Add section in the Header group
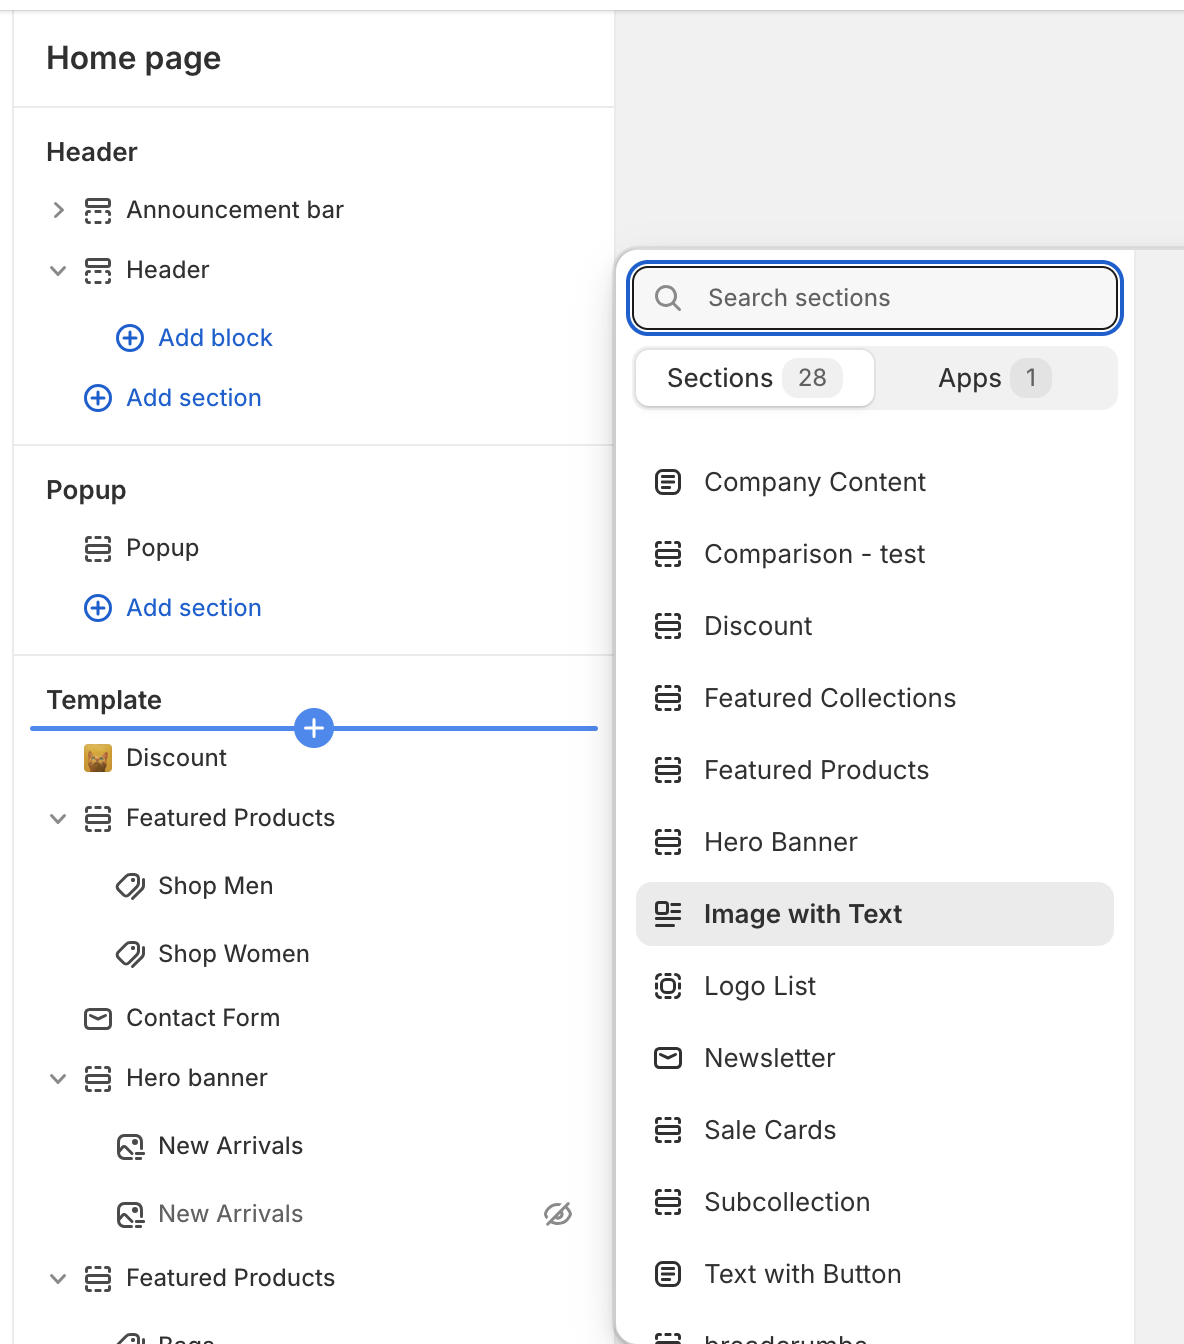 (173, 398)
